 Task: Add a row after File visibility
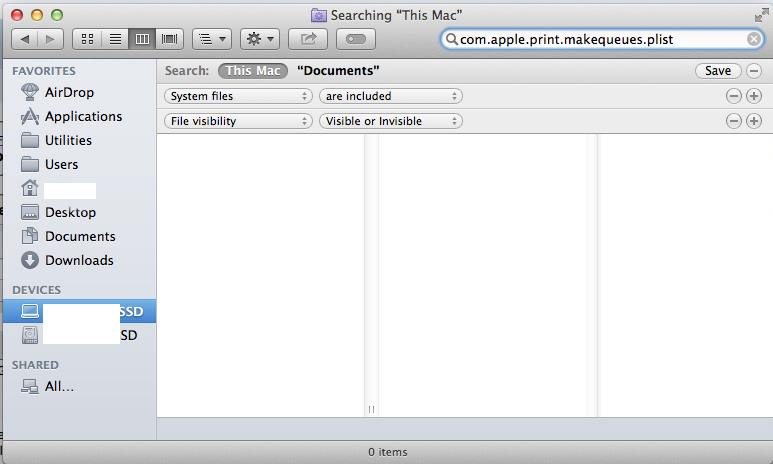point(754,121)
